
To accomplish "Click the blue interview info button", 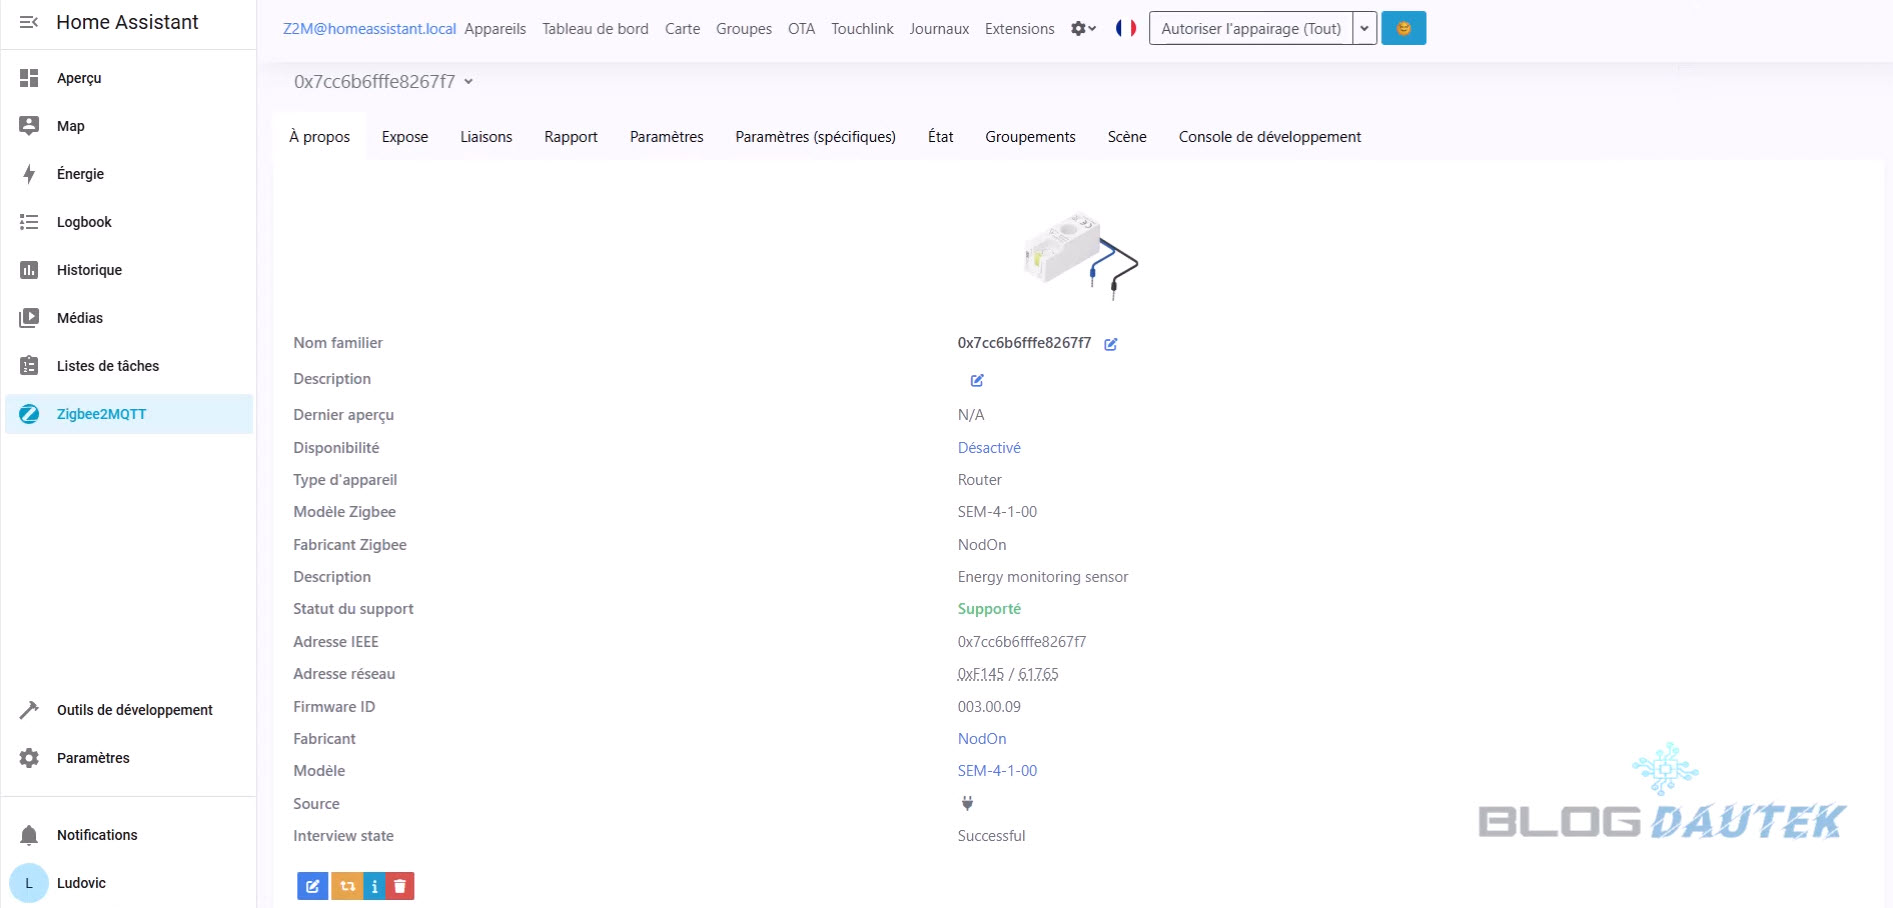I will (374, 886).
